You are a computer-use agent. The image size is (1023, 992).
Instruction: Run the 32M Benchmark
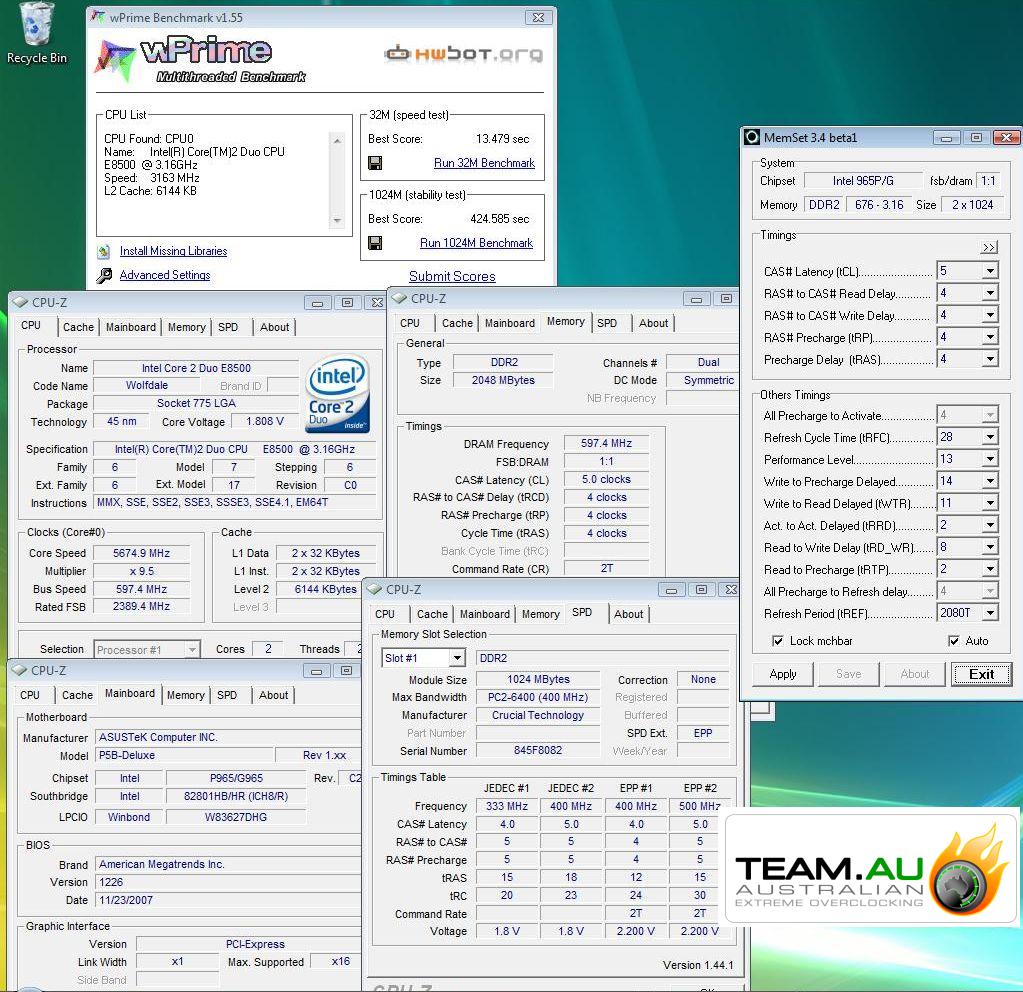(x=484, y=163)
